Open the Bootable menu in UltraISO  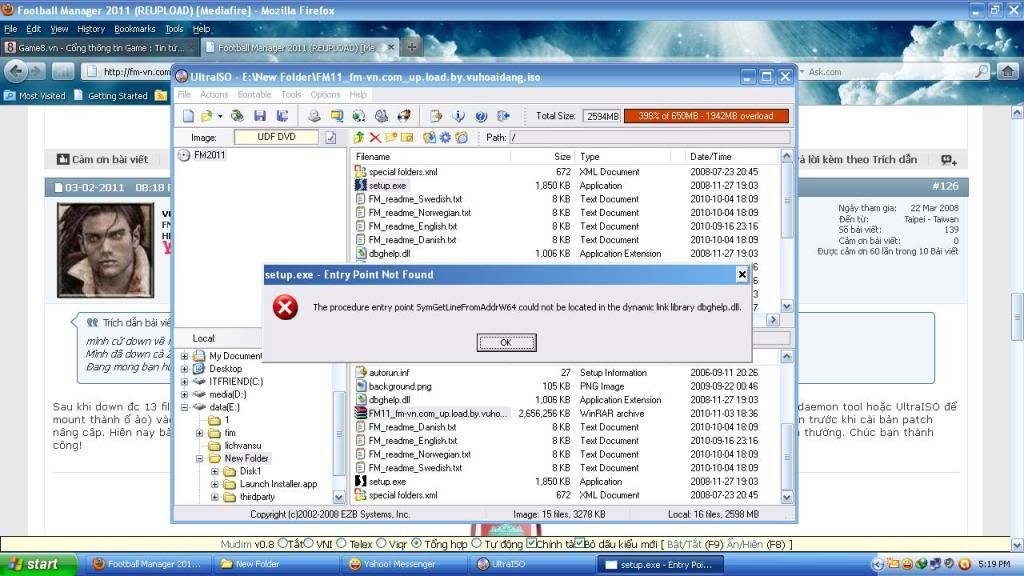point(254,95)
